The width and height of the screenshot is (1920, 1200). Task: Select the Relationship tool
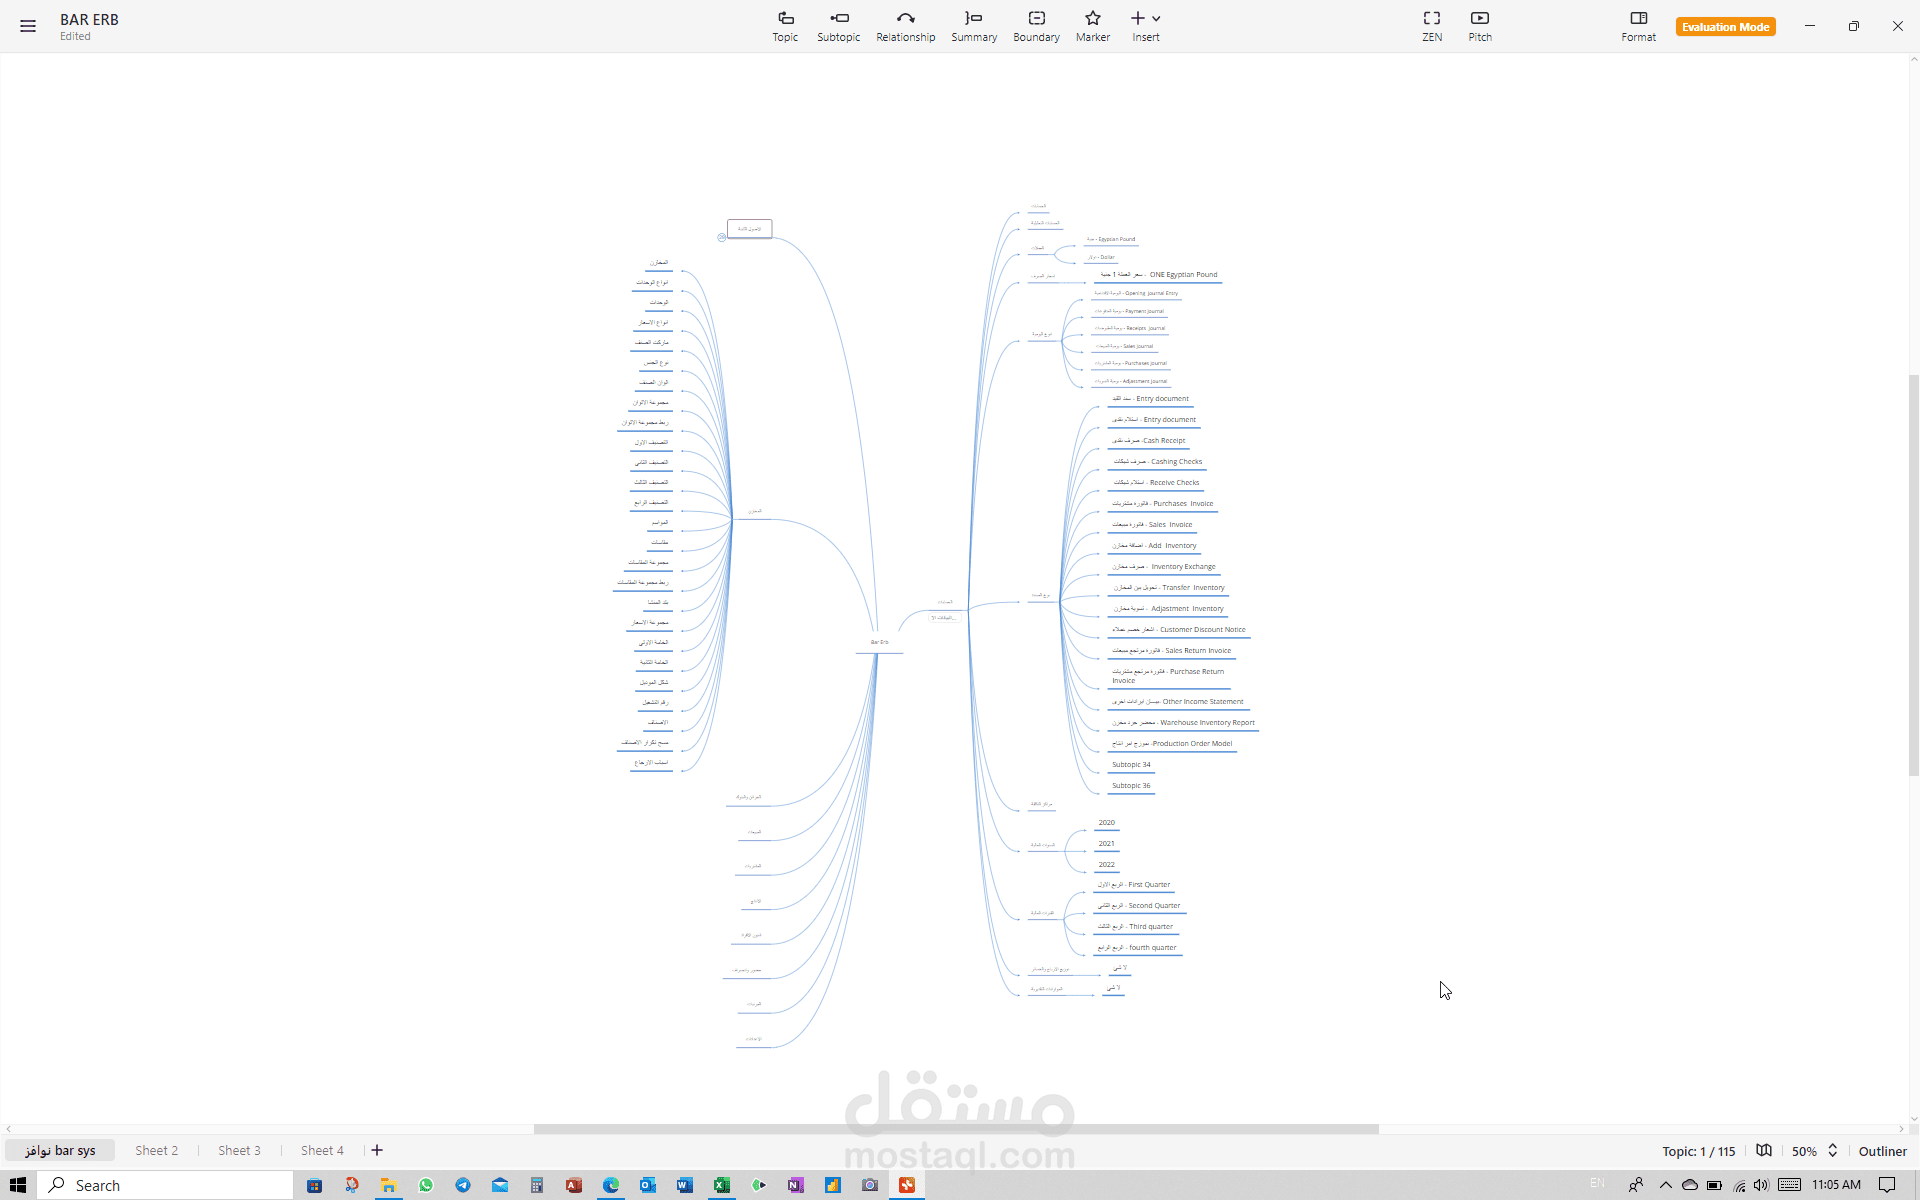click(x=905, y=26)
